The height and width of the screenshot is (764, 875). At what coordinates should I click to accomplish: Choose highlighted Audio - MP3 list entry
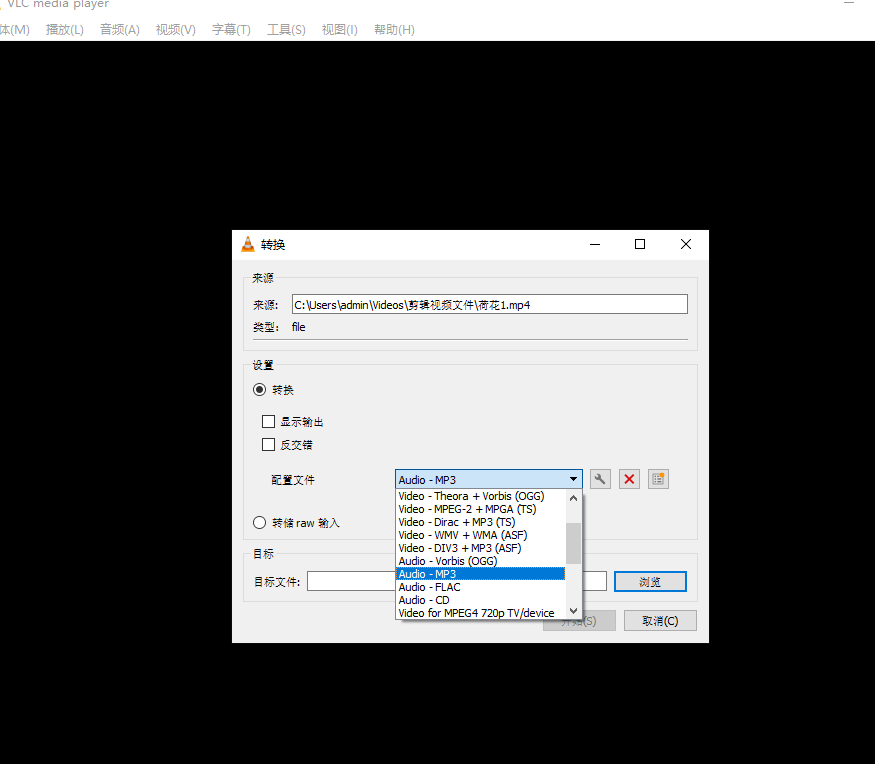click(480, 574)
